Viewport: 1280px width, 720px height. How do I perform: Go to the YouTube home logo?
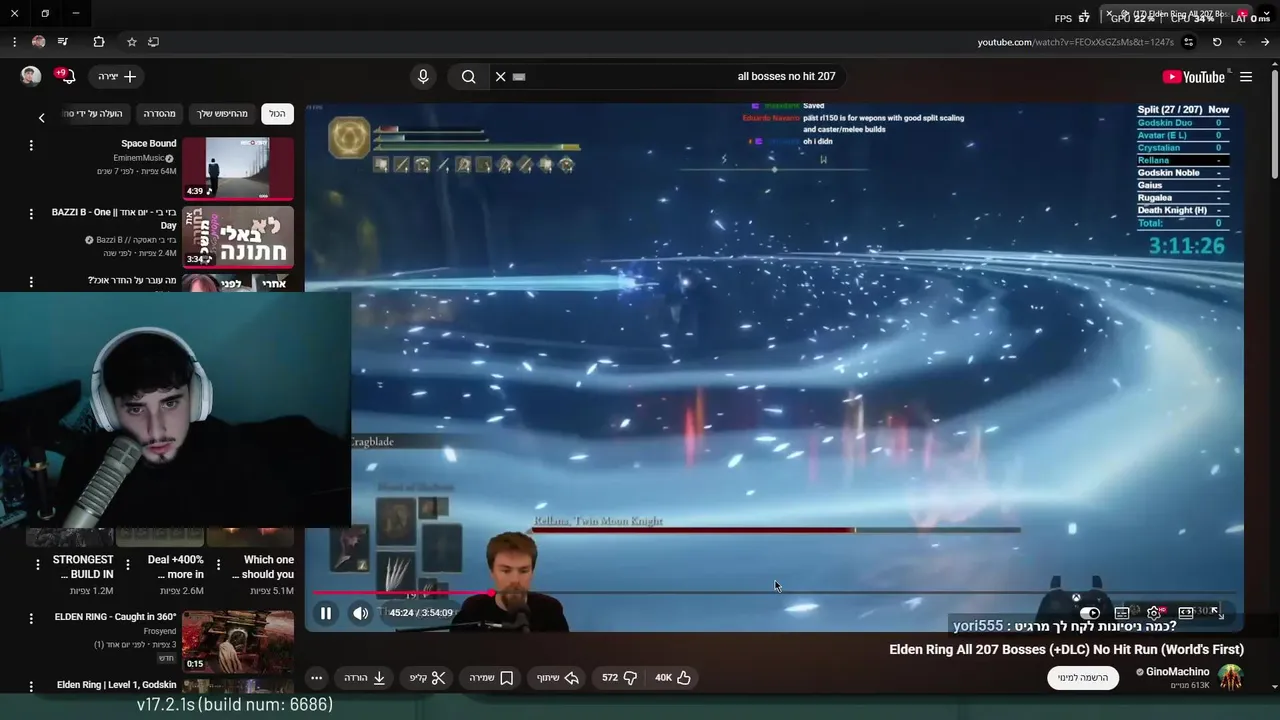(x=1193, y=77)
